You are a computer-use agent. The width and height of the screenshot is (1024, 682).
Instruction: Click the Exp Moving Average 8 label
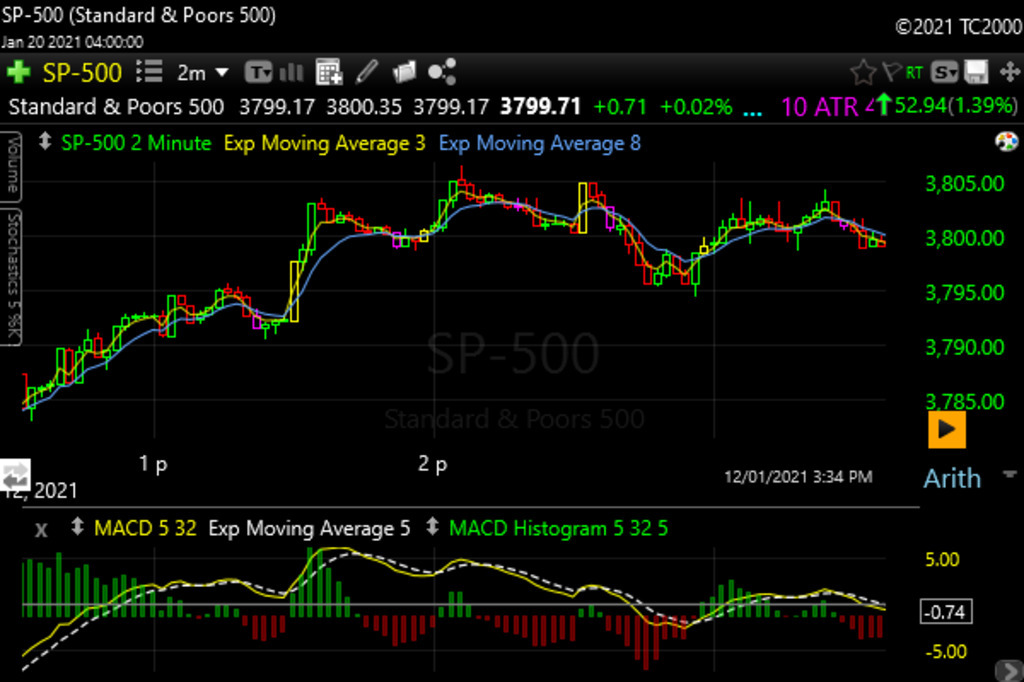click(x=540, y=143)
